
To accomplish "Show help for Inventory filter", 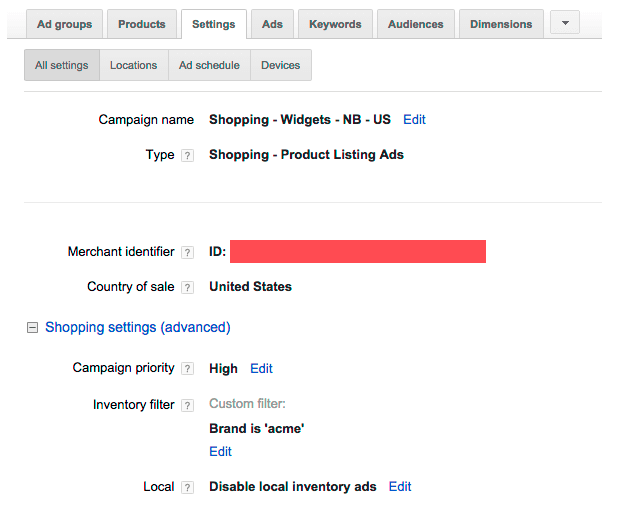I will point(187,406).
